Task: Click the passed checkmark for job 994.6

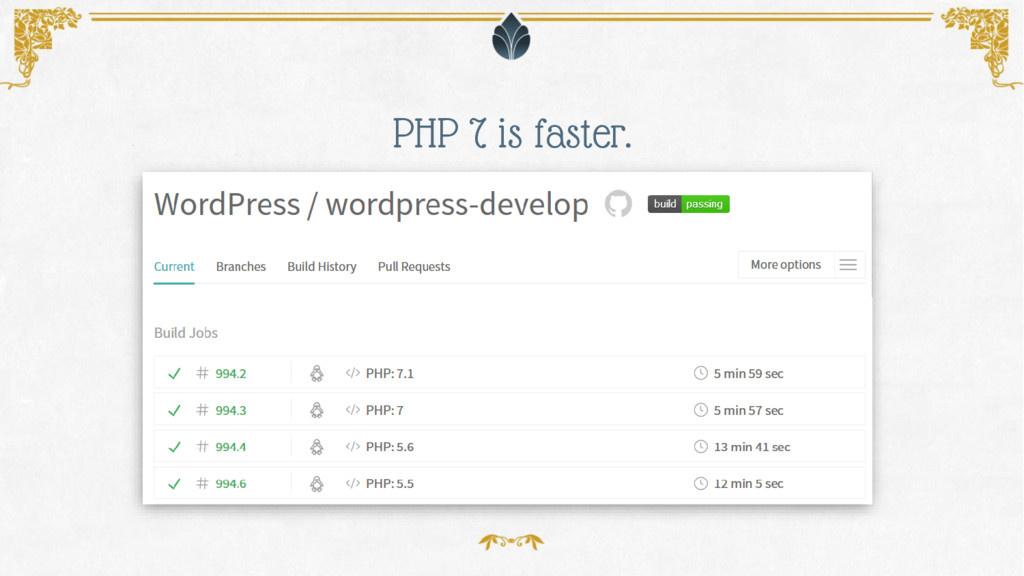Action: coord(174,483)
